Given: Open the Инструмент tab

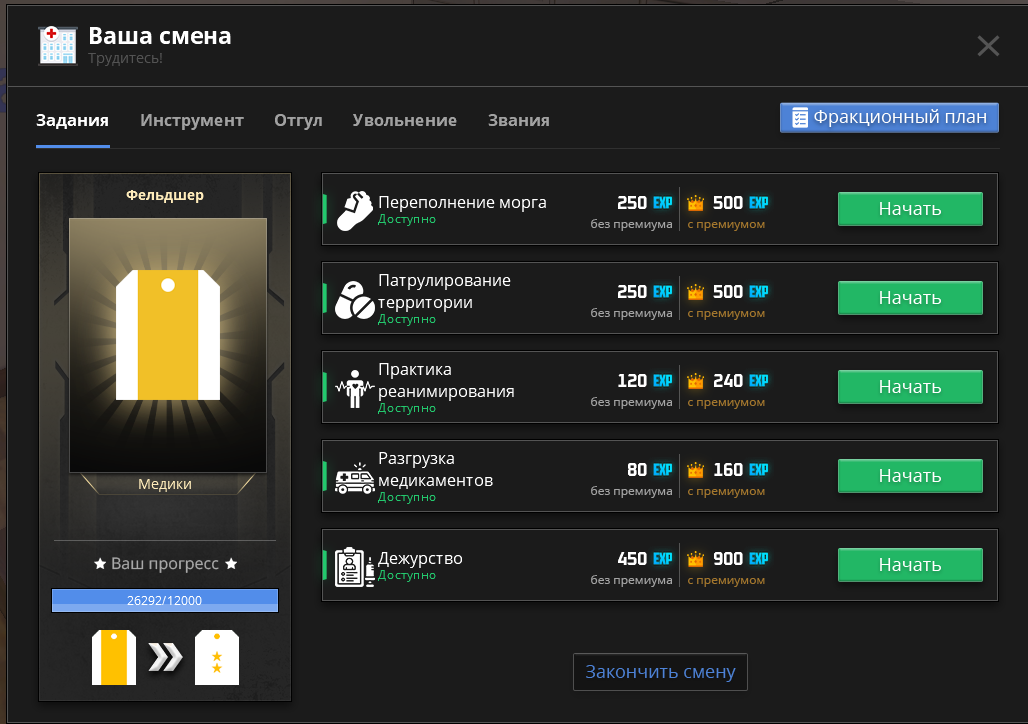Looking at the screenshot, I should pyautogui.click(x=191, y=121).
